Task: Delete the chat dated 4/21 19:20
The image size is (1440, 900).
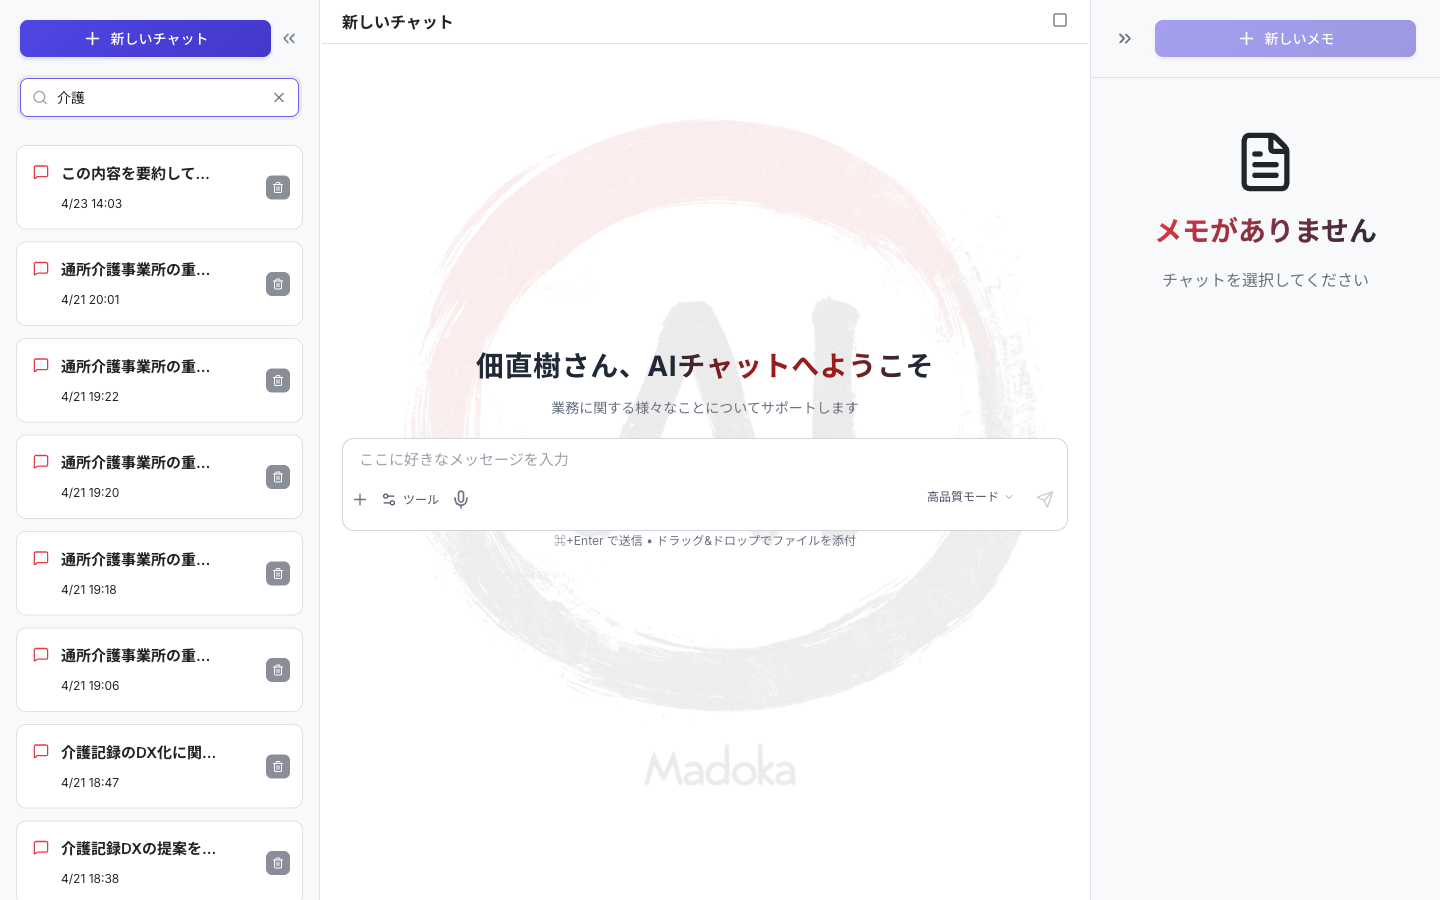Action: pyautogui.click(x=278, y=477)
